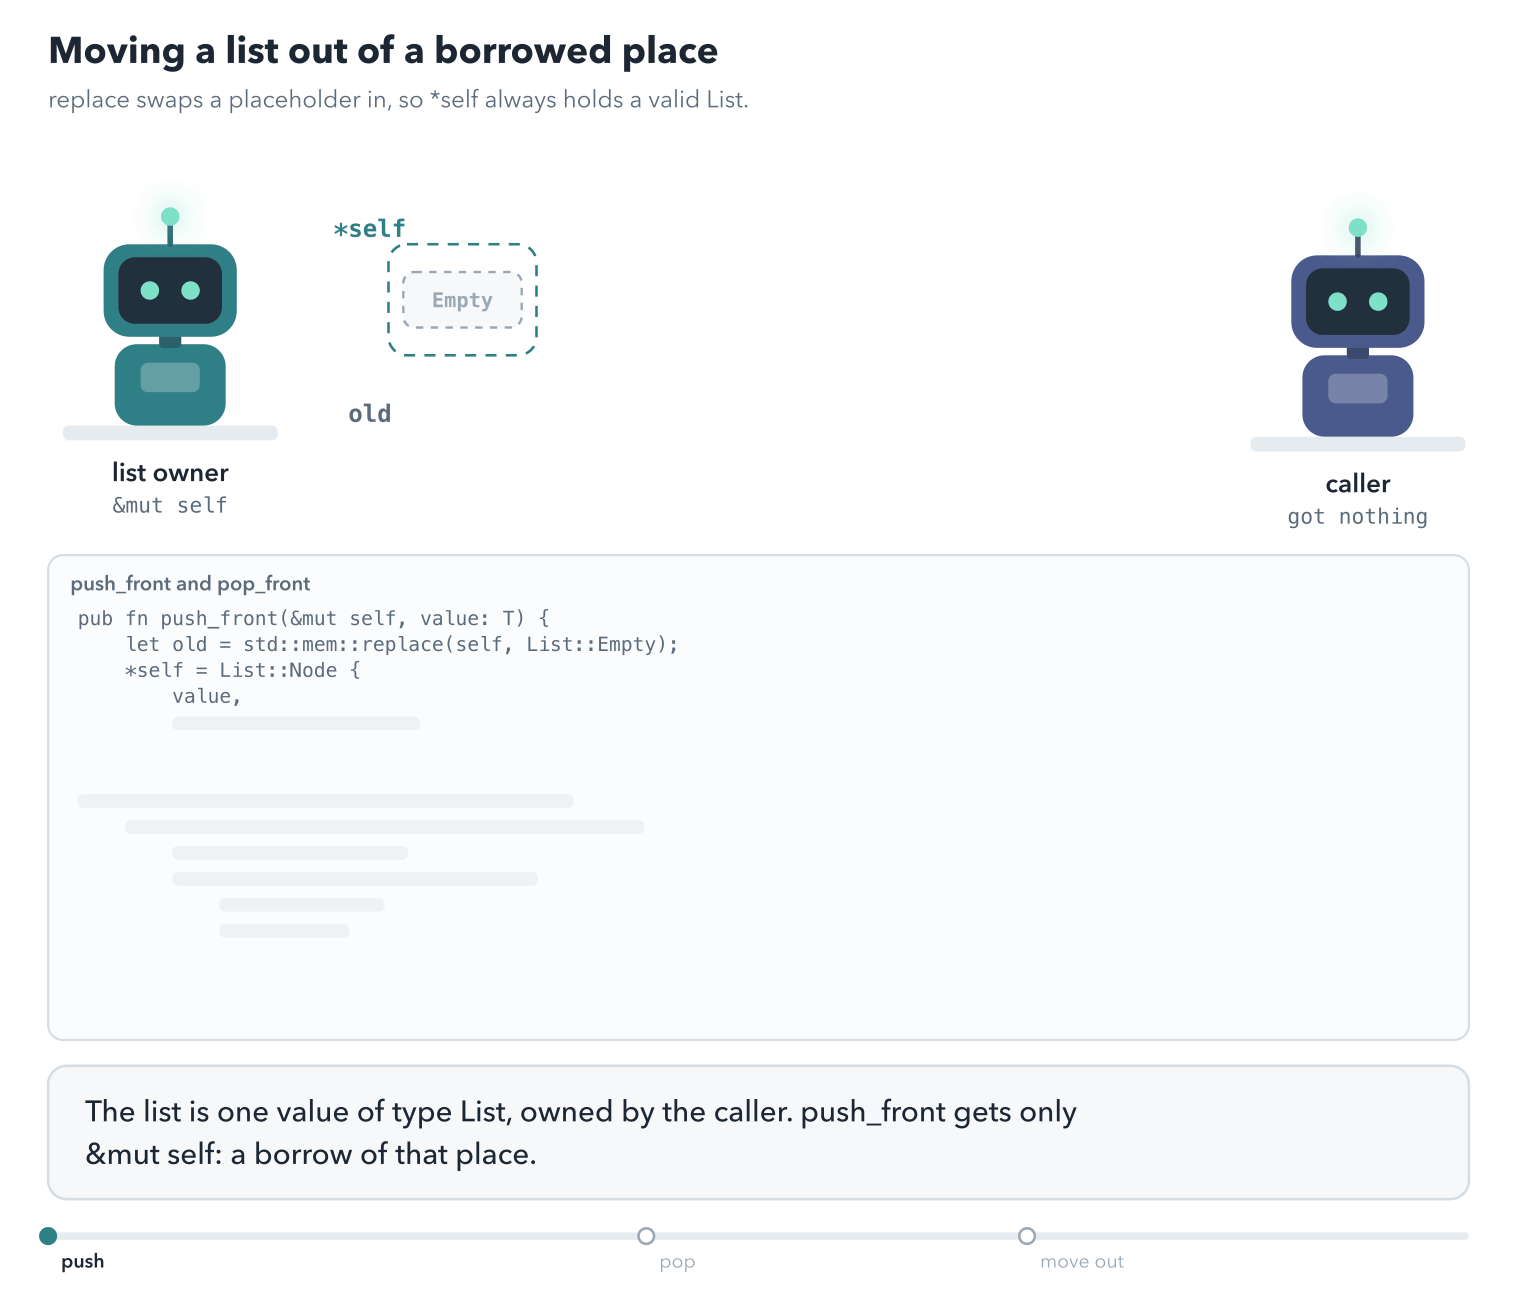Screen dimensions: 1517x1299
Task: Click the value, code line
Action: pyautogui.click(x=207, y=697)
